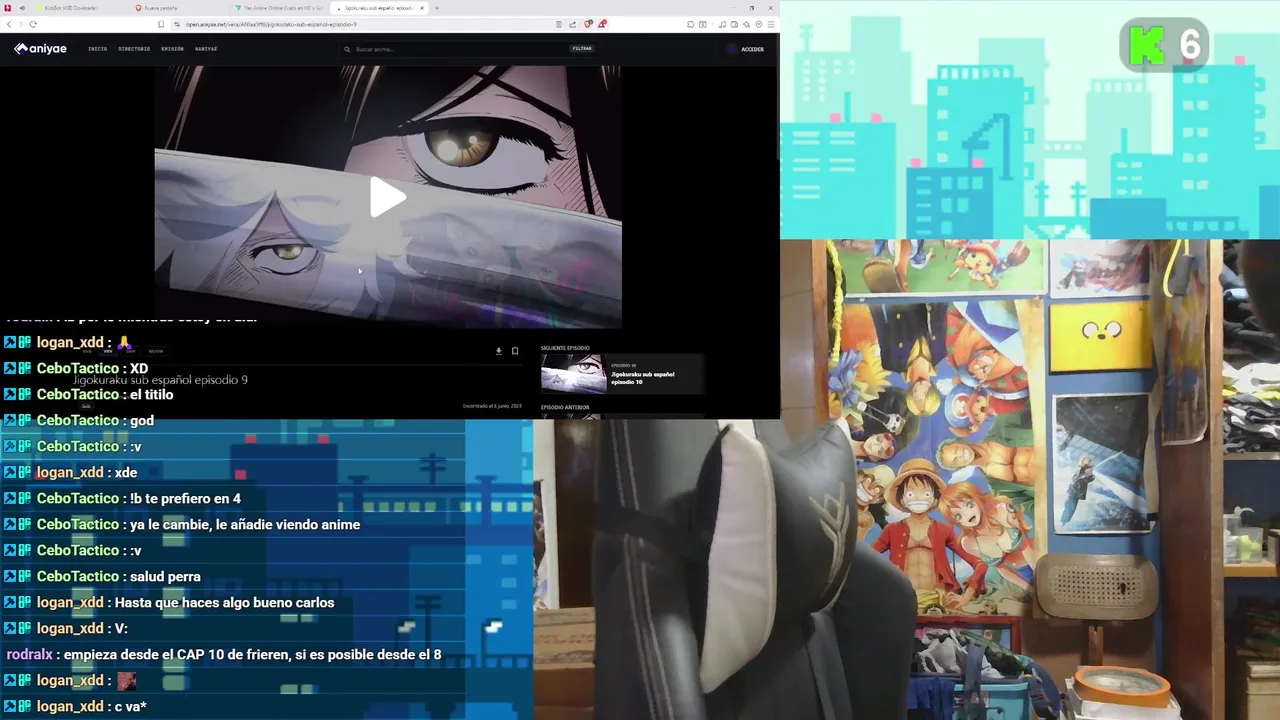Viewport: 1280px width, 720px height.
Task: Open the DIRECTORIO menu item
Action: pos(134,48)
